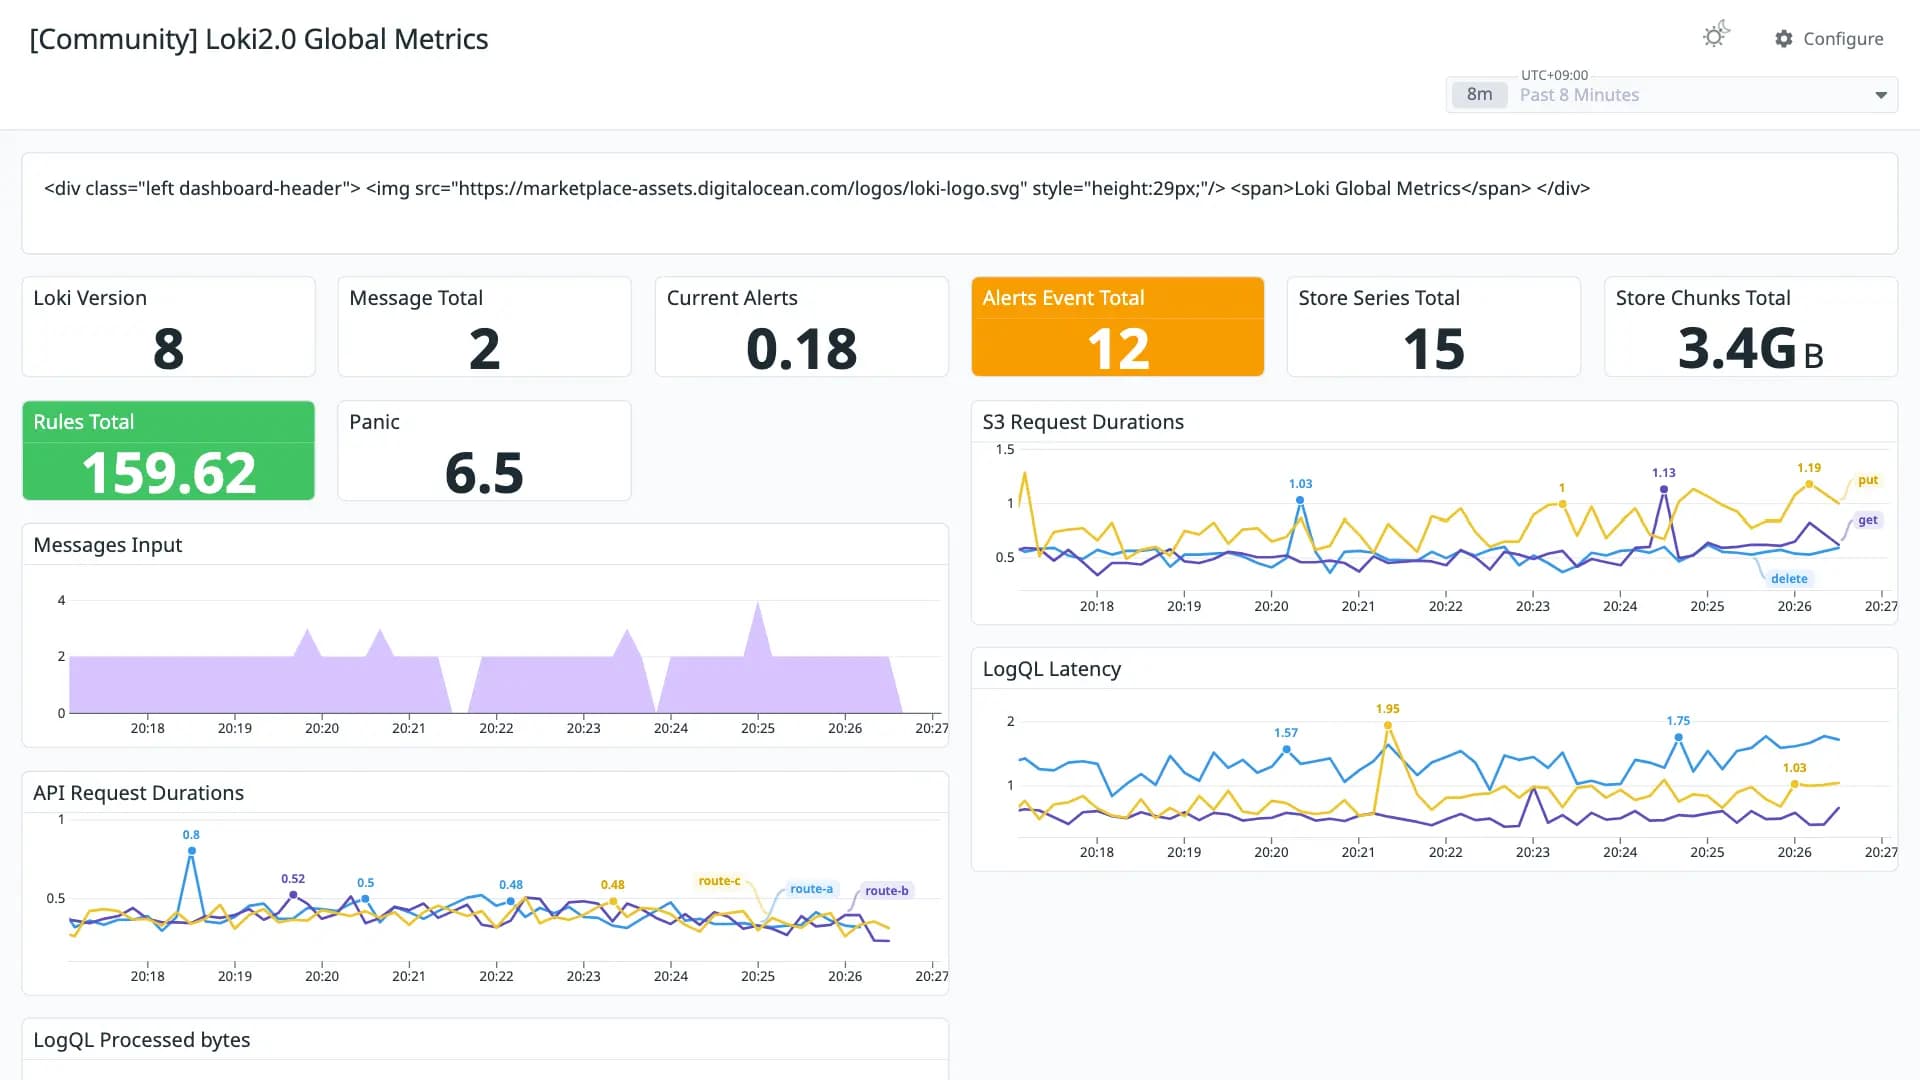Open the orange Alerts Event Total widget

tap(1117, 326)
